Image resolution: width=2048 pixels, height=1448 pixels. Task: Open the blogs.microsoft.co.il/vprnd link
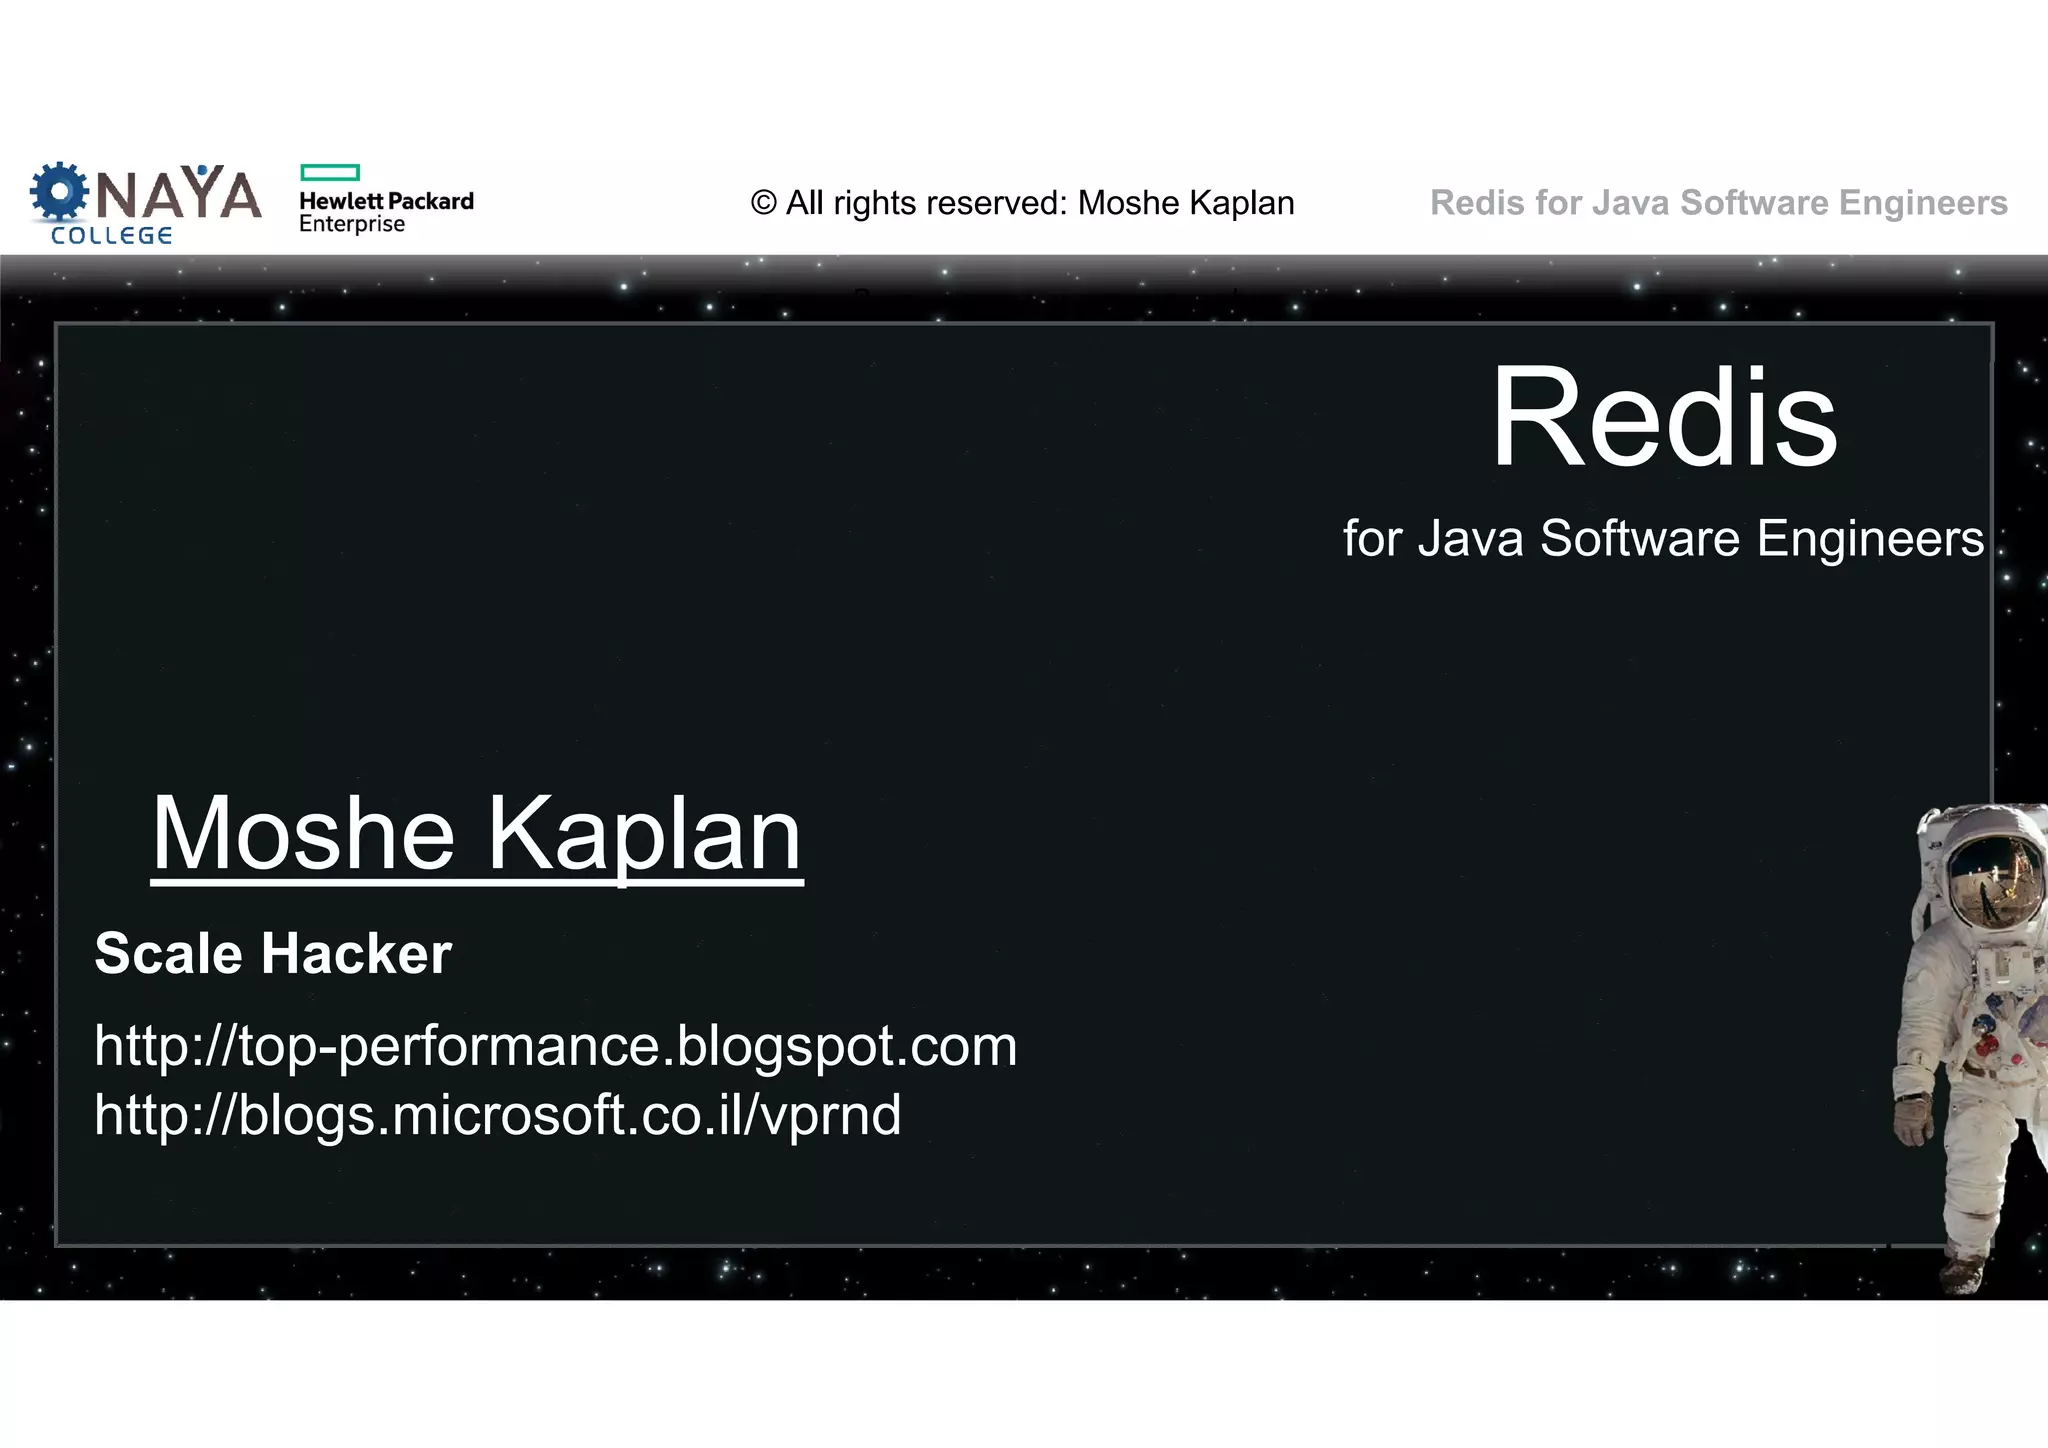pos(497,1114)
